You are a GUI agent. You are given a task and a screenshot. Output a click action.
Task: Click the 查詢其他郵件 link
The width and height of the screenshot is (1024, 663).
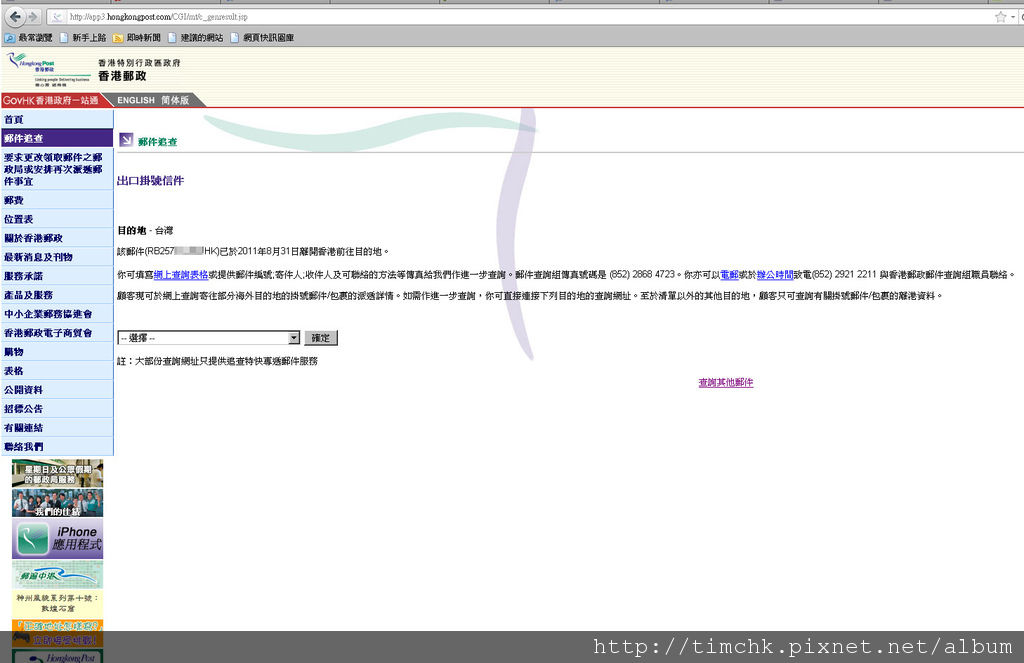726,383
